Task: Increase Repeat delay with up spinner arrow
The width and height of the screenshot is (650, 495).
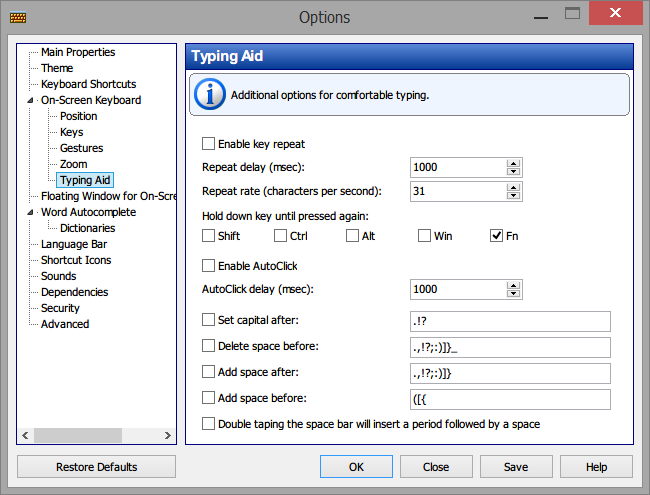Action: pos(514,163)
